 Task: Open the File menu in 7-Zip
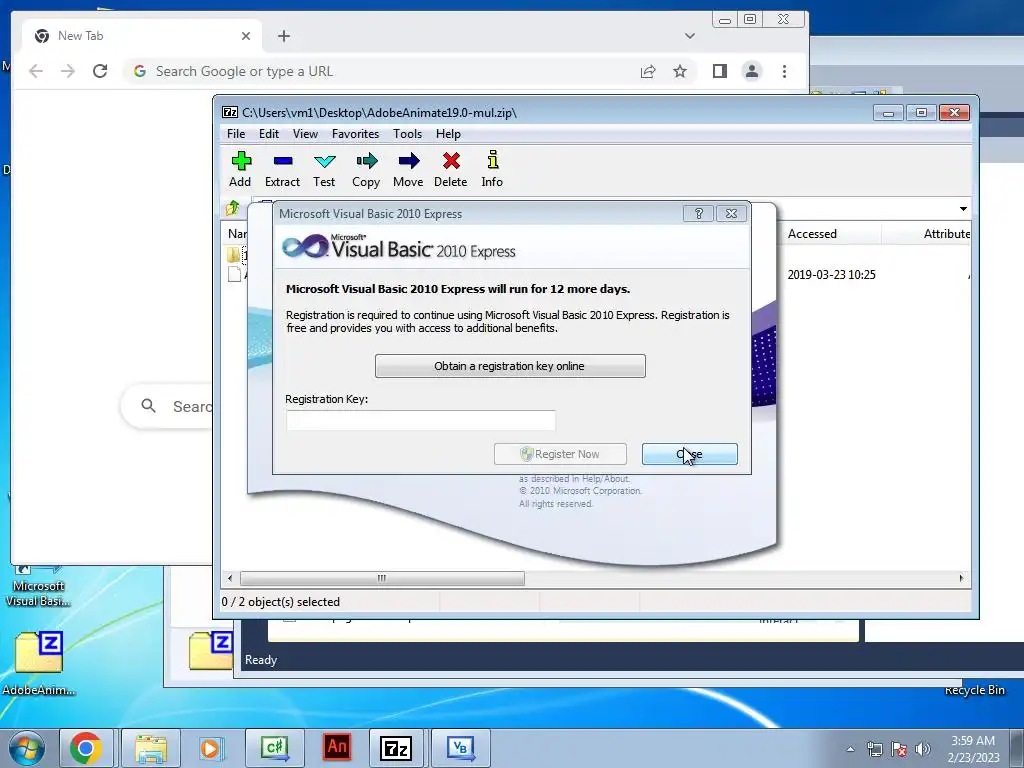pos(236,134)
